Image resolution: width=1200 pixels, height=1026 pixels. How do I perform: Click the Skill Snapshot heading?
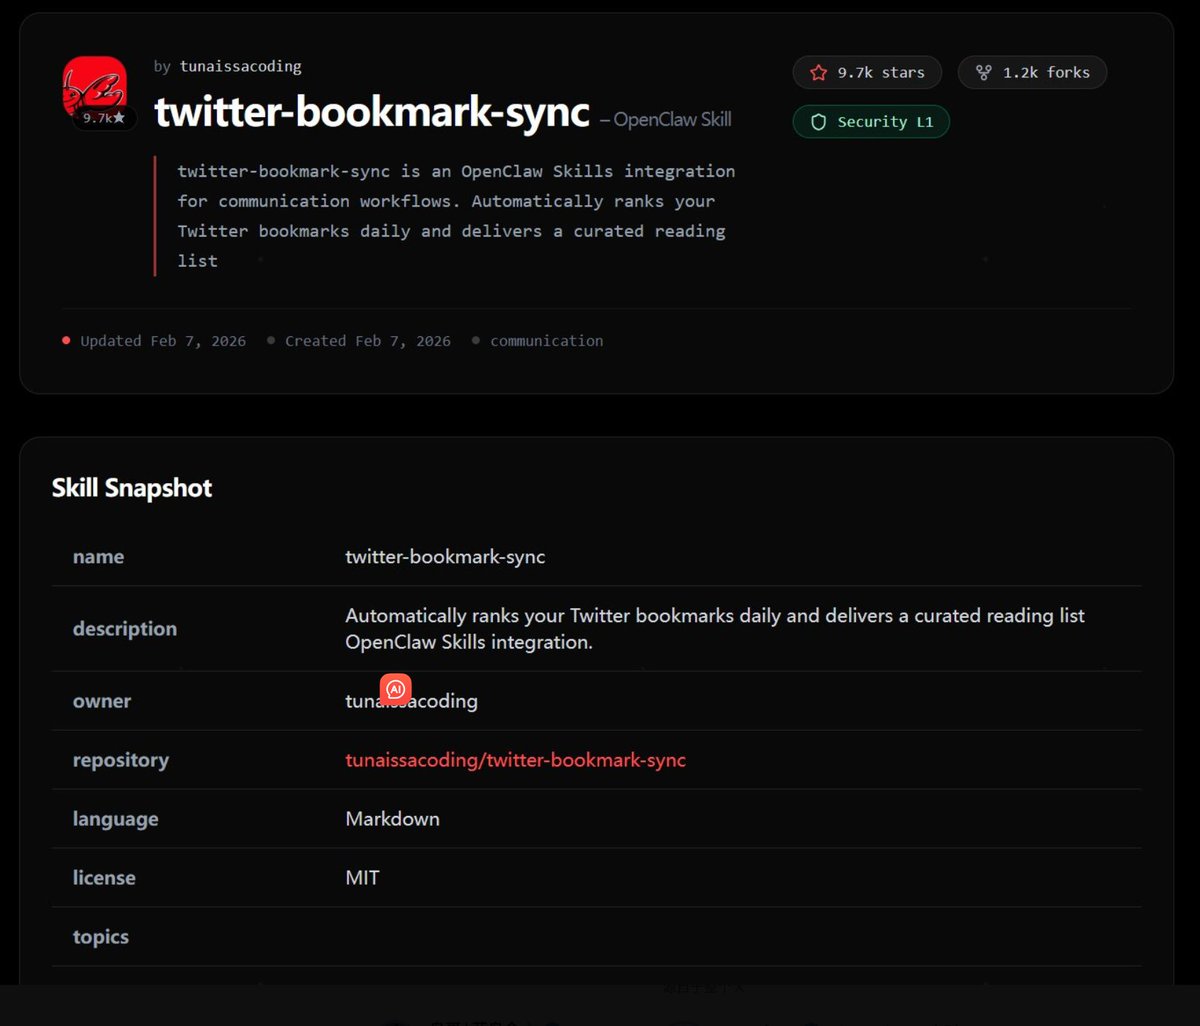pyautogui.click(x=132, y=488)
